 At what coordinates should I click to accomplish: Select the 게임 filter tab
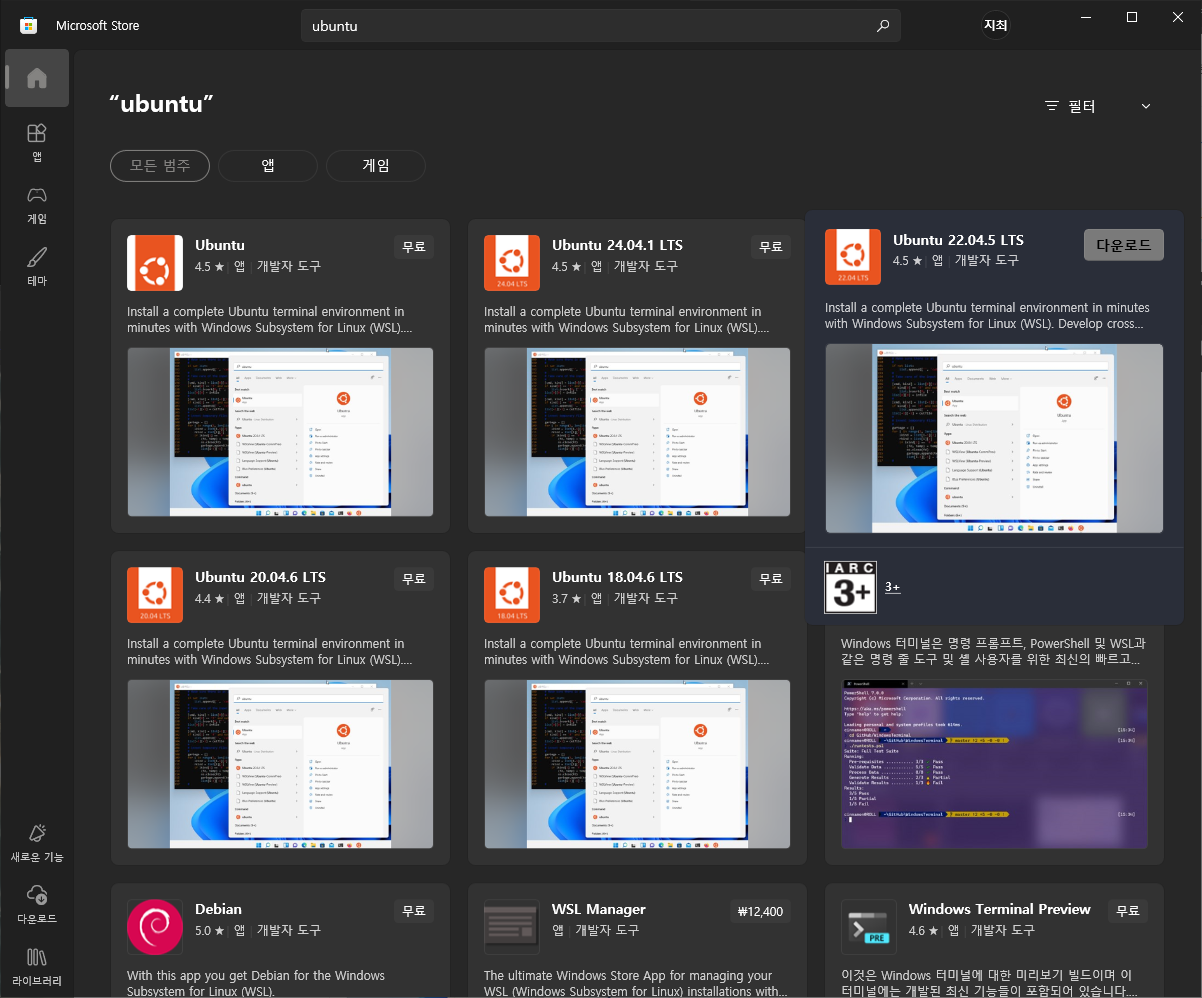(x=376, y=166)
